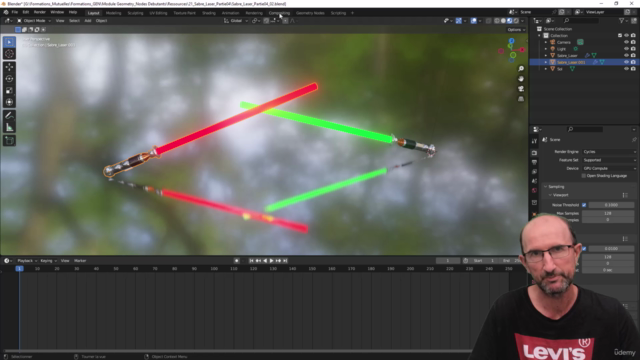The width and height of the screenshot is (640, 360).
Task: Open the Keying popover in the timeline
Action: click(48, 261)
